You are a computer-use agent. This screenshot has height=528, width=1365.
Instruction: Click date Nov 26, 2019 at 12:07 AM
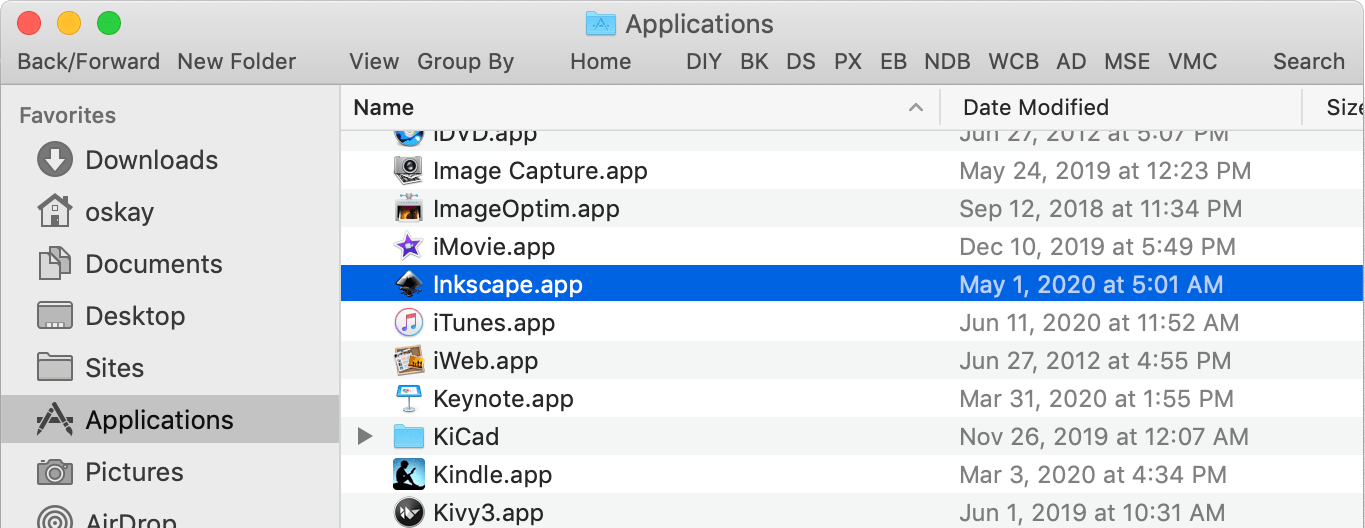[1104, 437]
